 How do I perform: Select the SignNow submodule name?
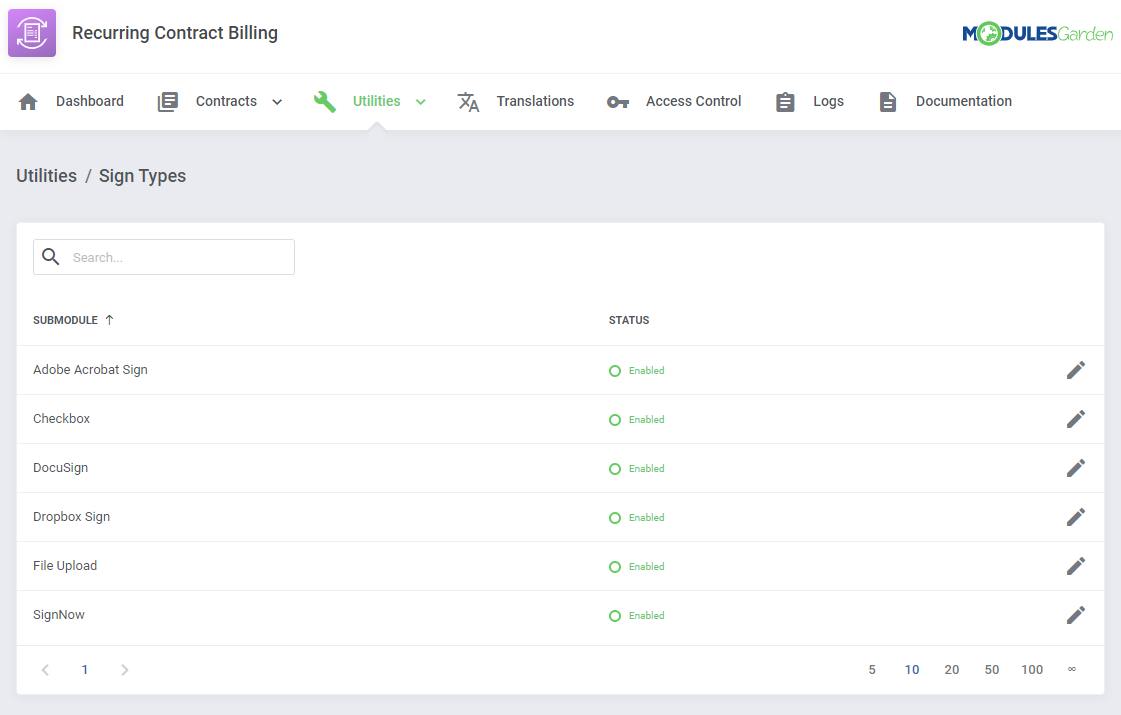59,615
